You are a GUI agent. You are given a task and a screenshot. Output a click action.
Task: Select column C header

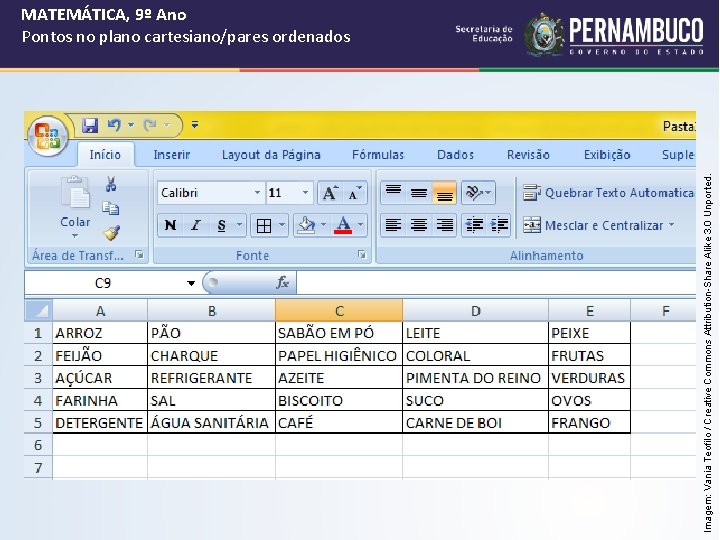click(x=339, y=311)
